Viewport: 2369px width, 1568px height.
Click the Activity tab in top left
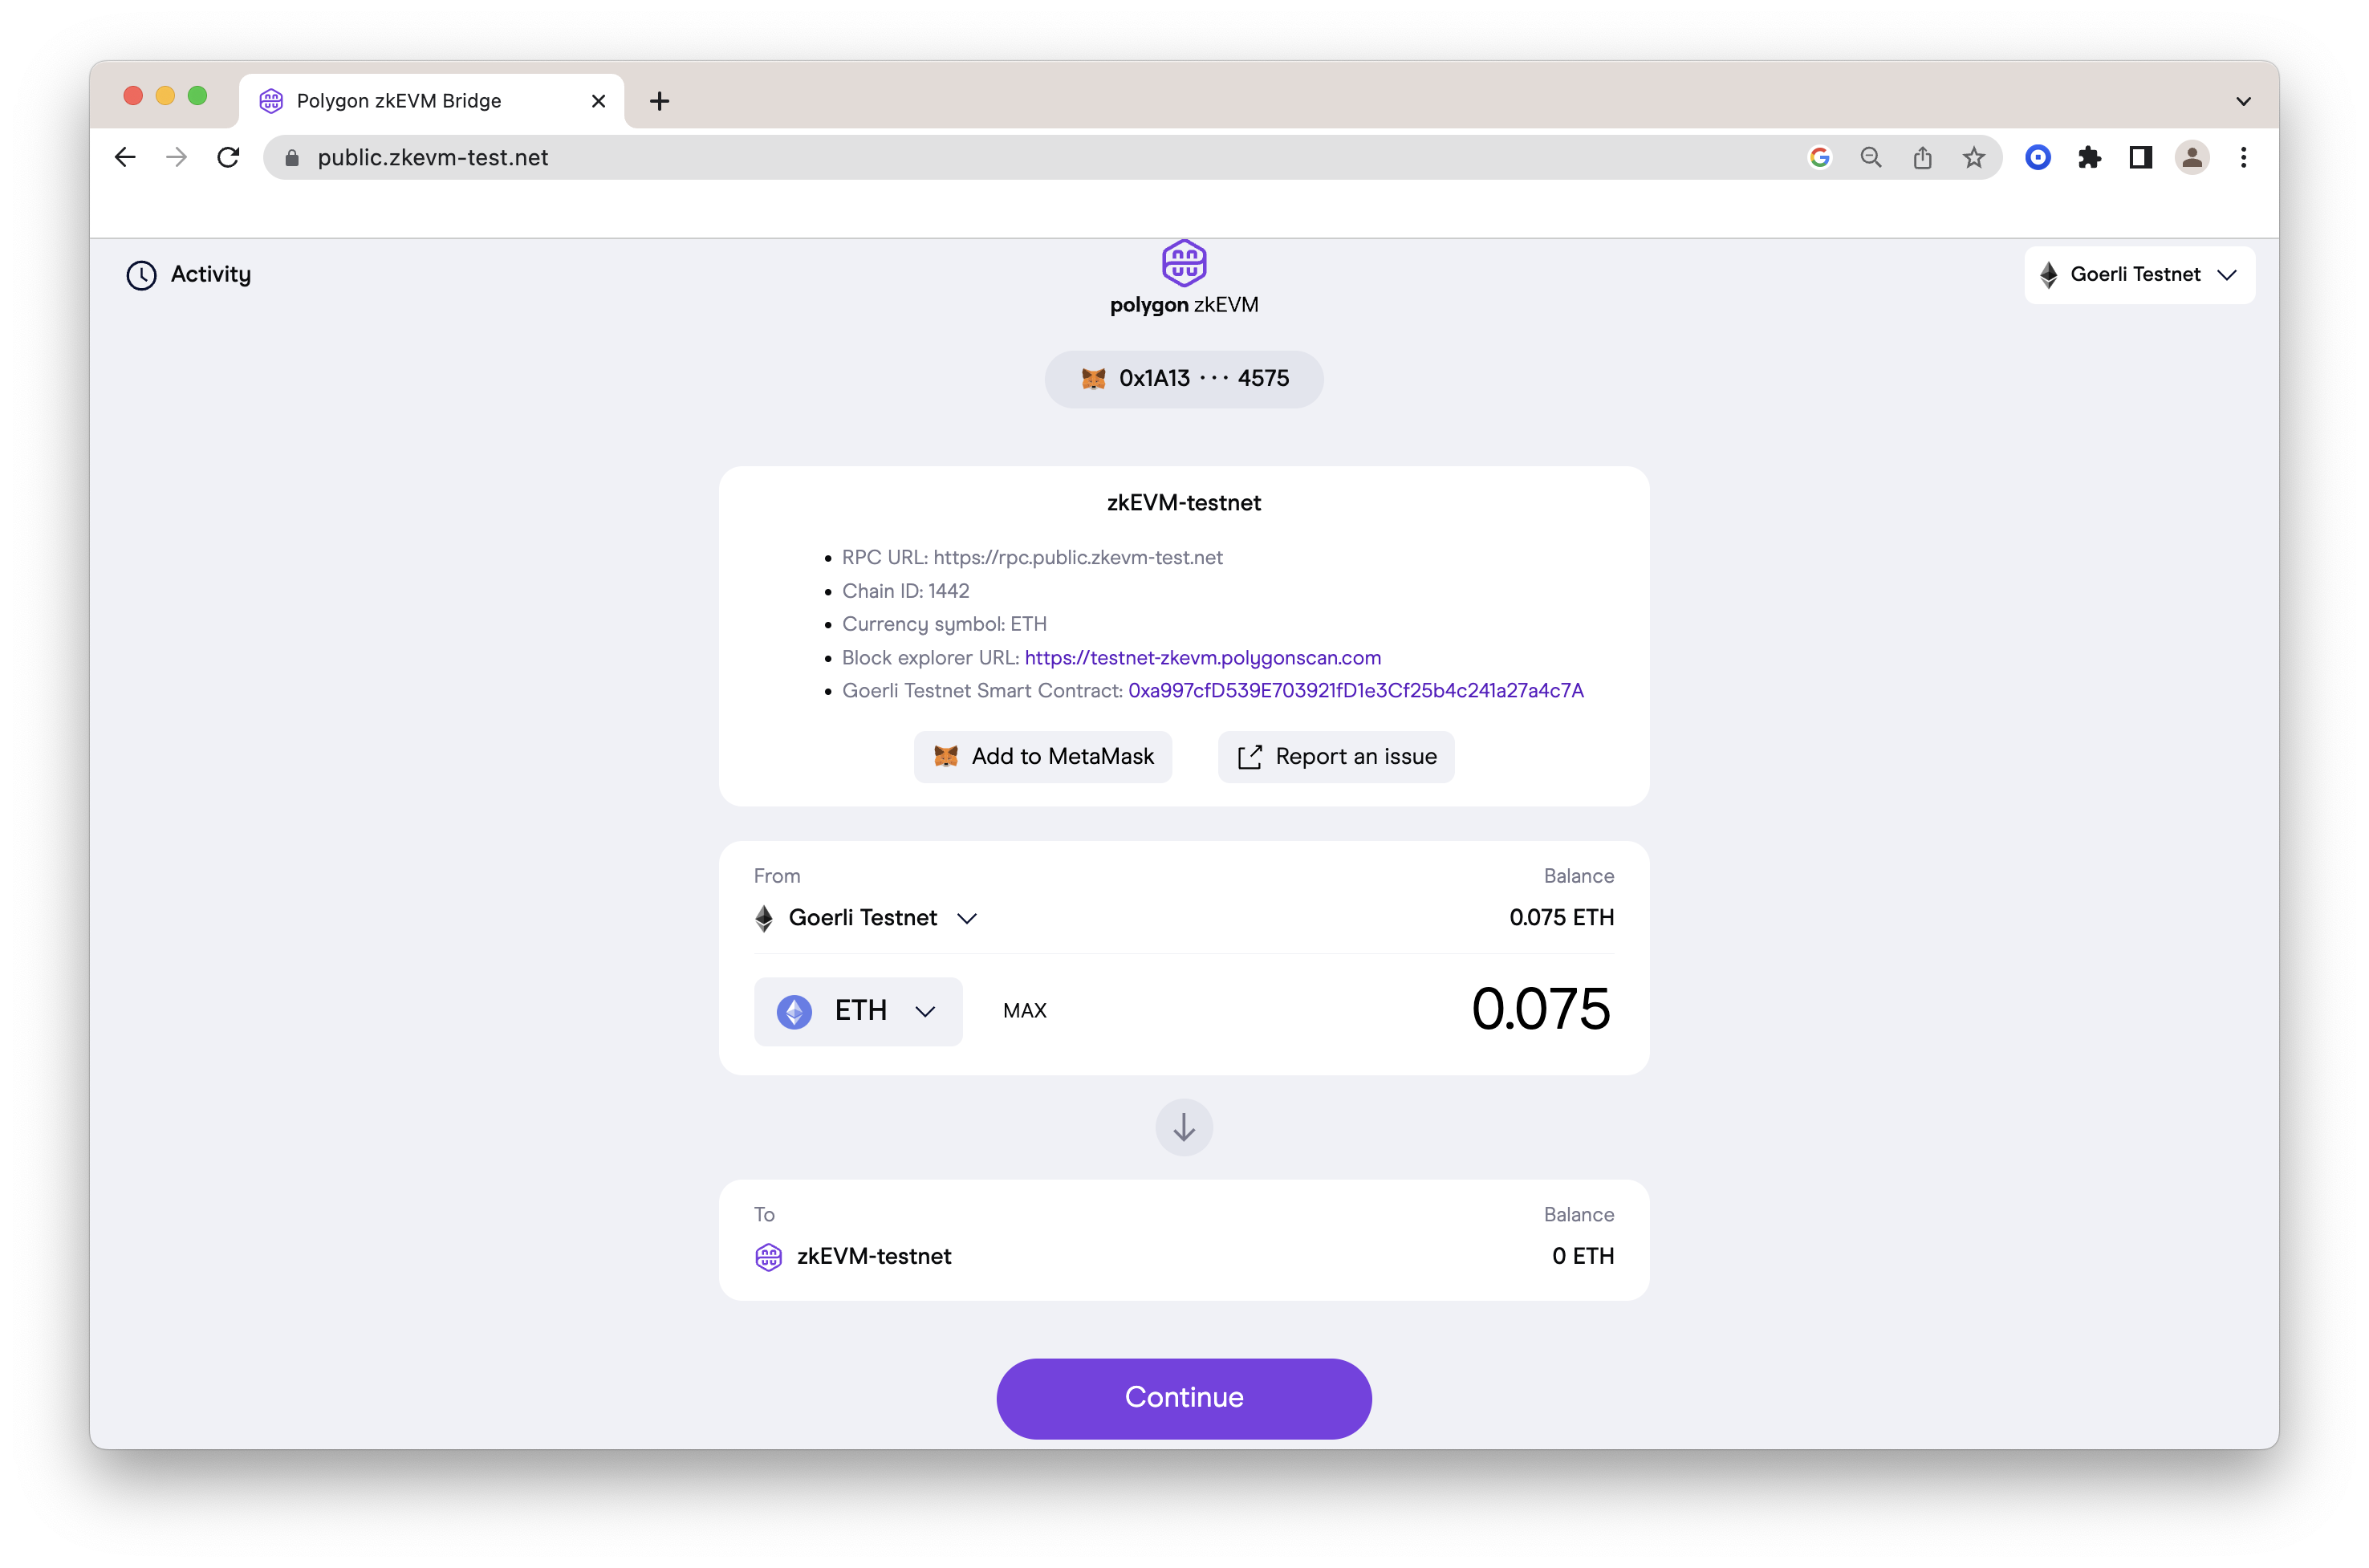click(x=187, y=273)
